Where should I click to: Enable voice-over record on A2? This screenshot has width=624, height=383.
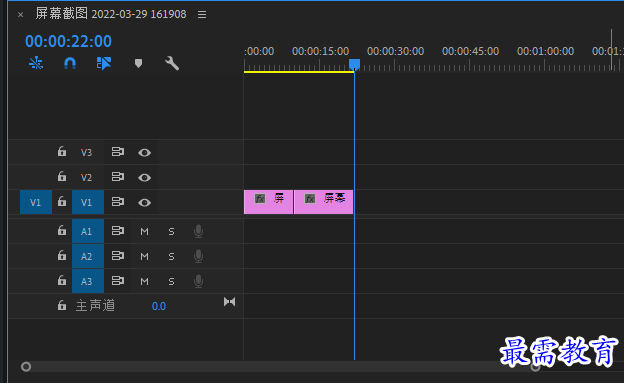tap(198, 256)
